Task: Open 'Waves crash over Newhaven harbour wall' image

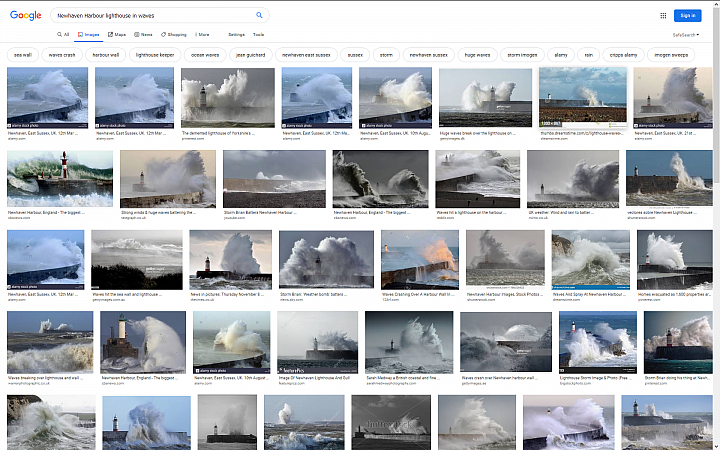Action: [x=506, y=342]
